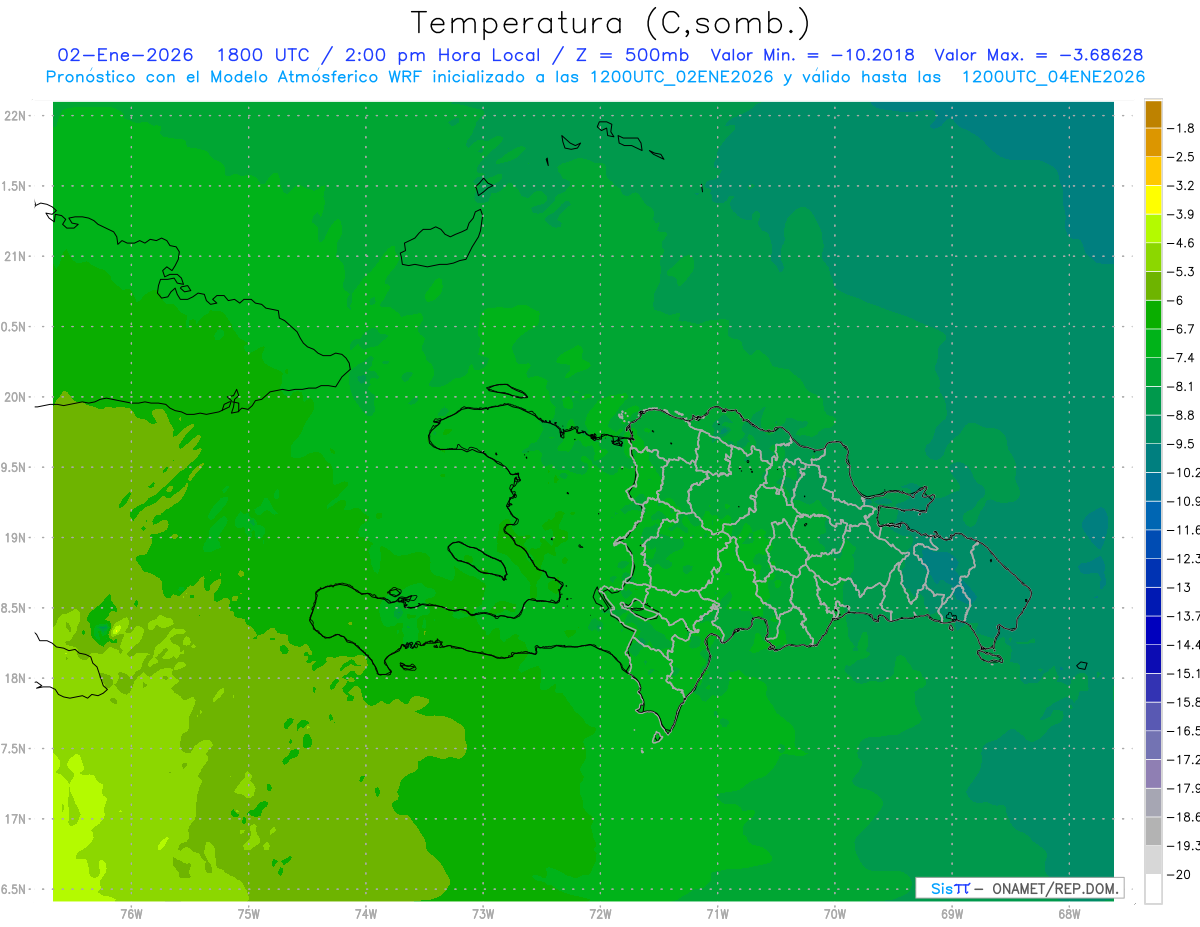The height and width of the screenshot is (927, 1200).
Task: Click the '68W' longitude label
Action: click(1068, 914)
